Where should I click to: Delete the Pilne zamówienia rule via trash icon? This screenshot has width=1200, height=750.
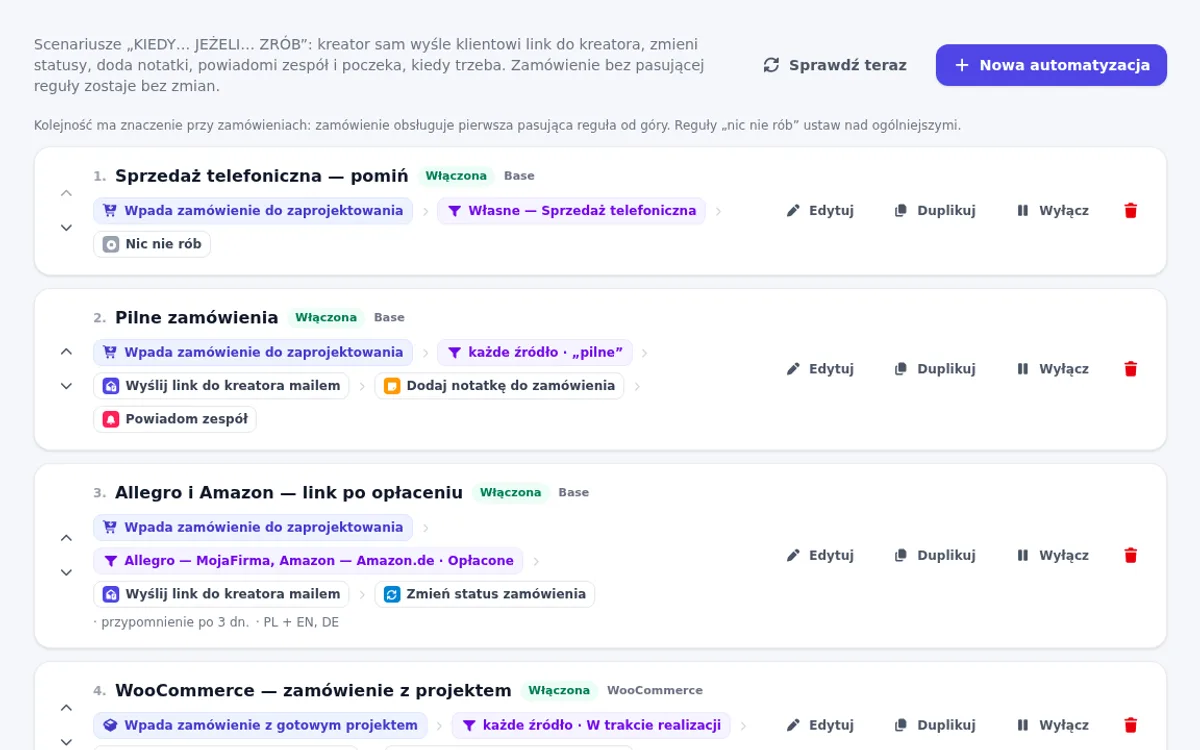[1131, 369]
